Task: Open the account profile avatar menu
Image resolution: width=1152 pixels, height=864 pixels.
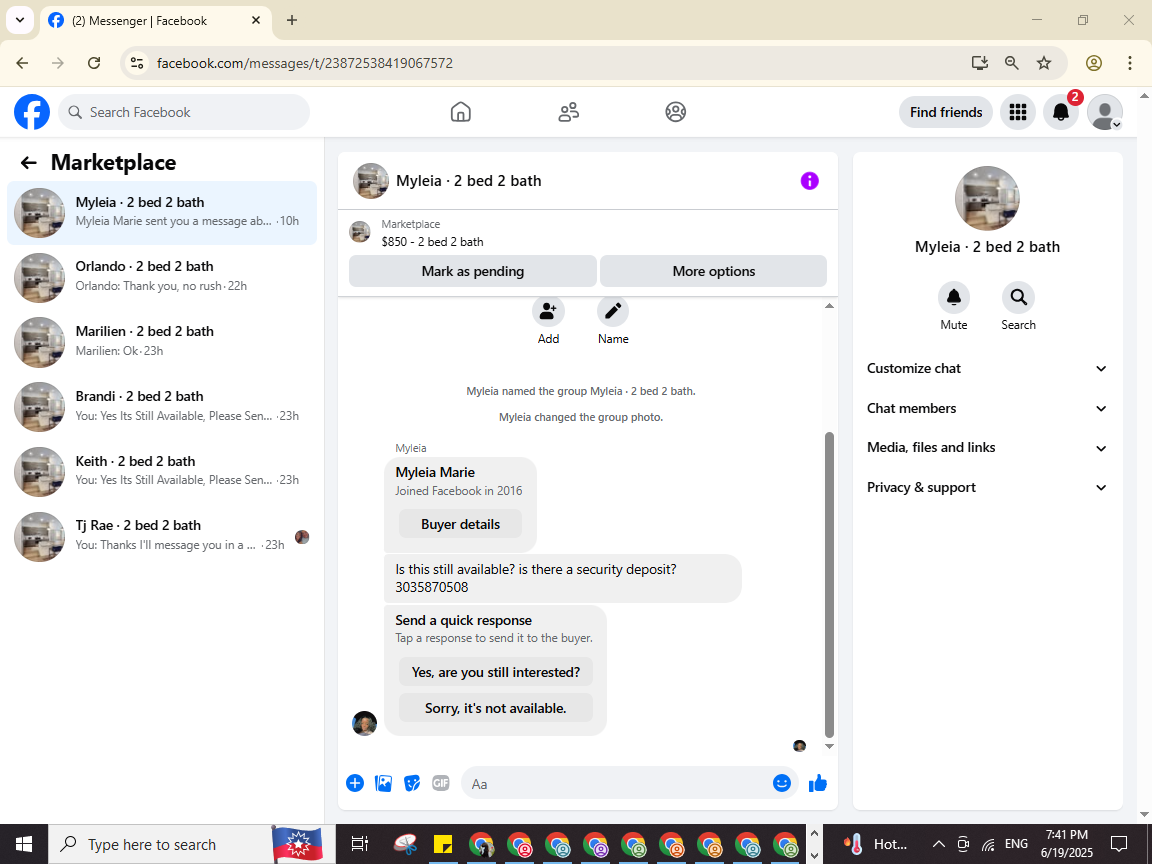Action: [1105, 112]
